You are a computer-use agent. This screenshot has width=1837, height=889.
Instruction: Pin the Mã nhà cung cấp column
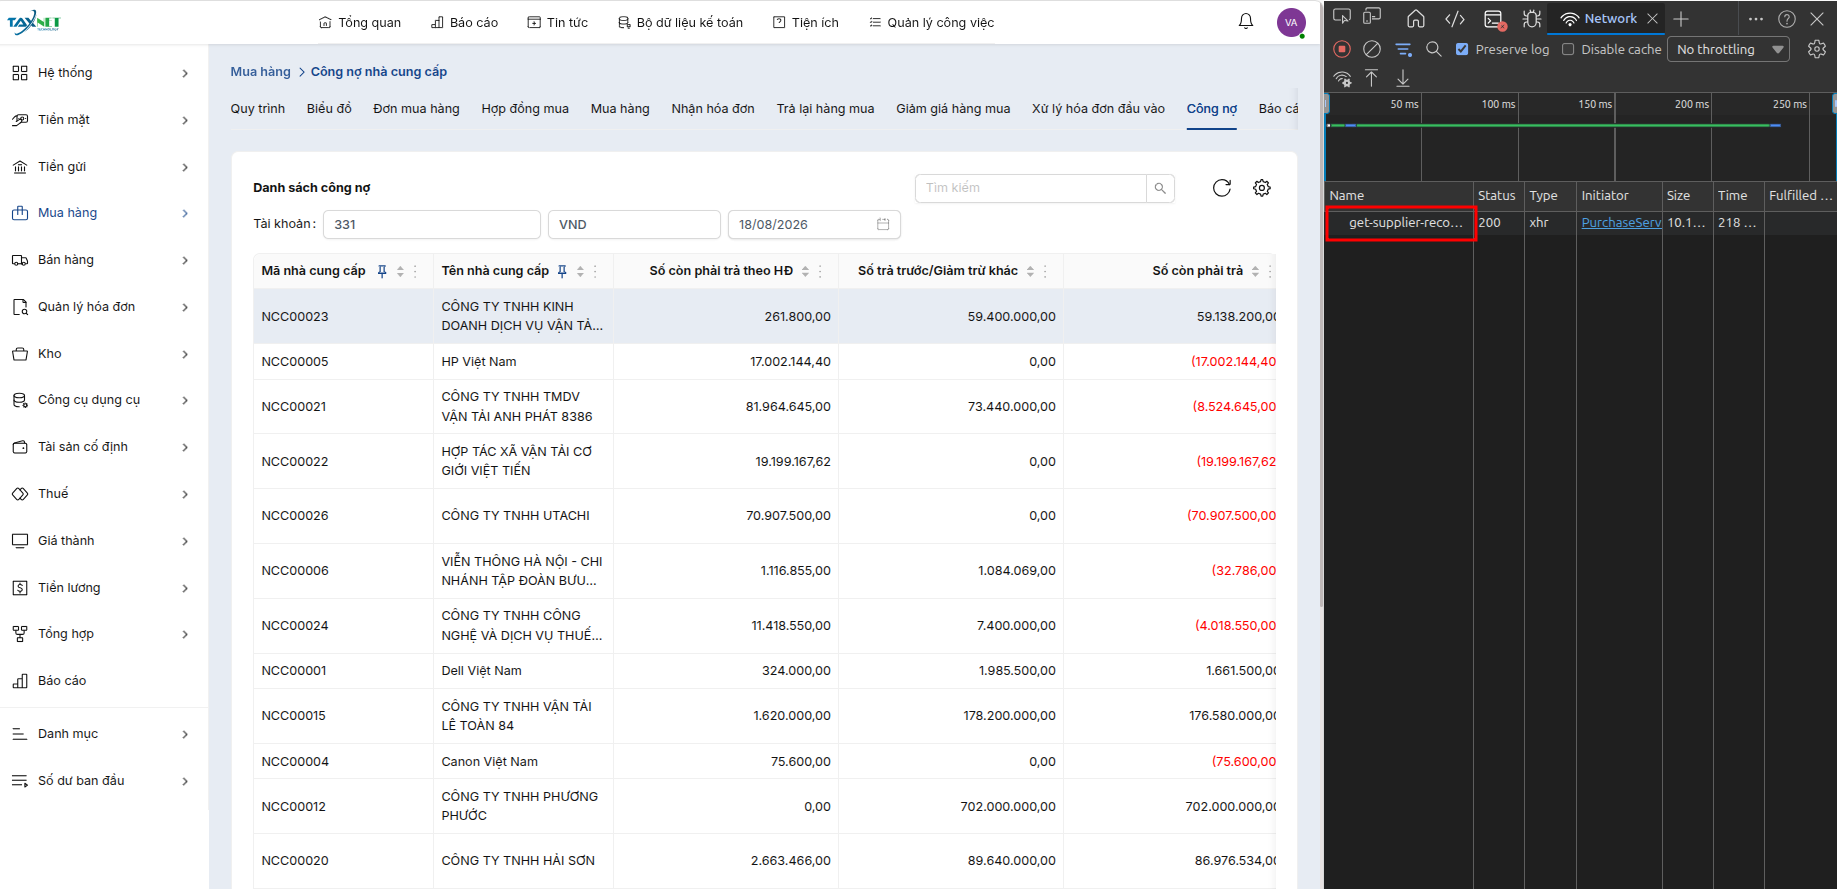point(382,271)
